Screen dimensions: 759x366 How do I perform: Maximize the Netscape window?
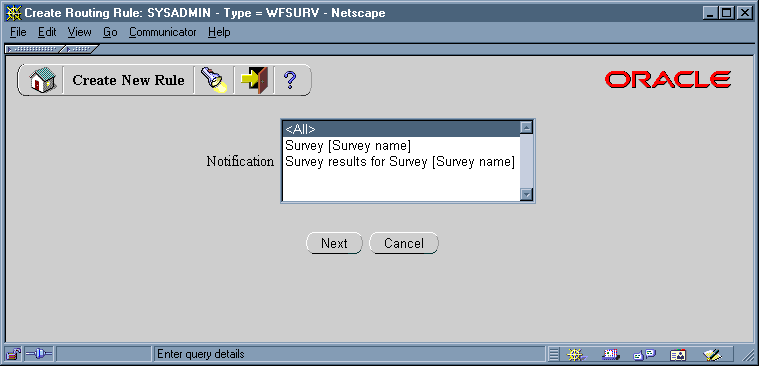[x=726, y=13]
